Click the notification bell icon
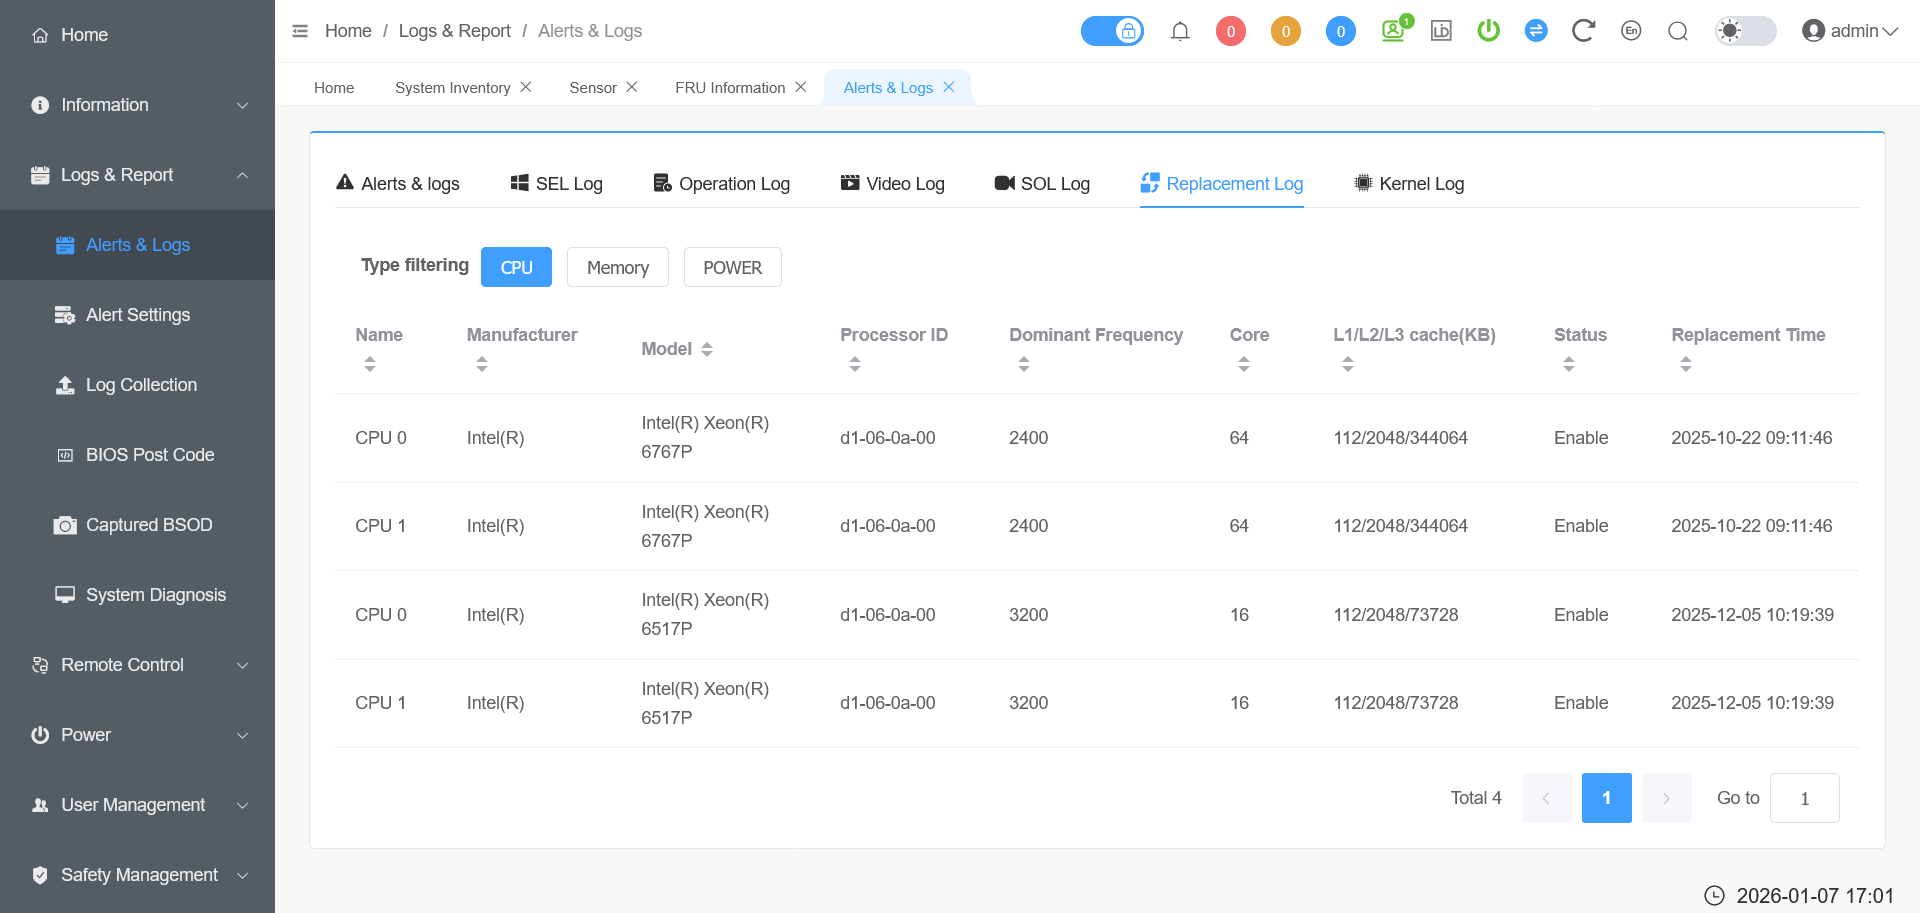 (1180, 31)
